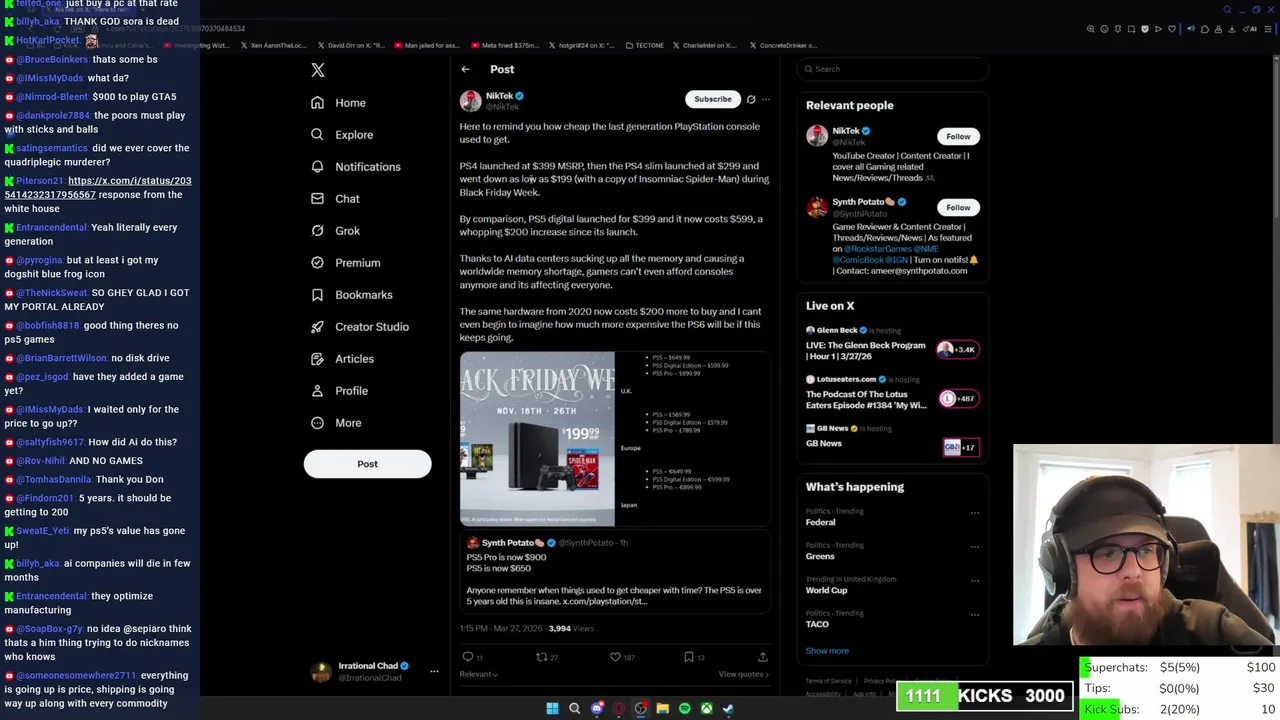Open NikTek's avatar in the post header
The height and width of the screenshot is (720, 1280).
click(470, 101)
